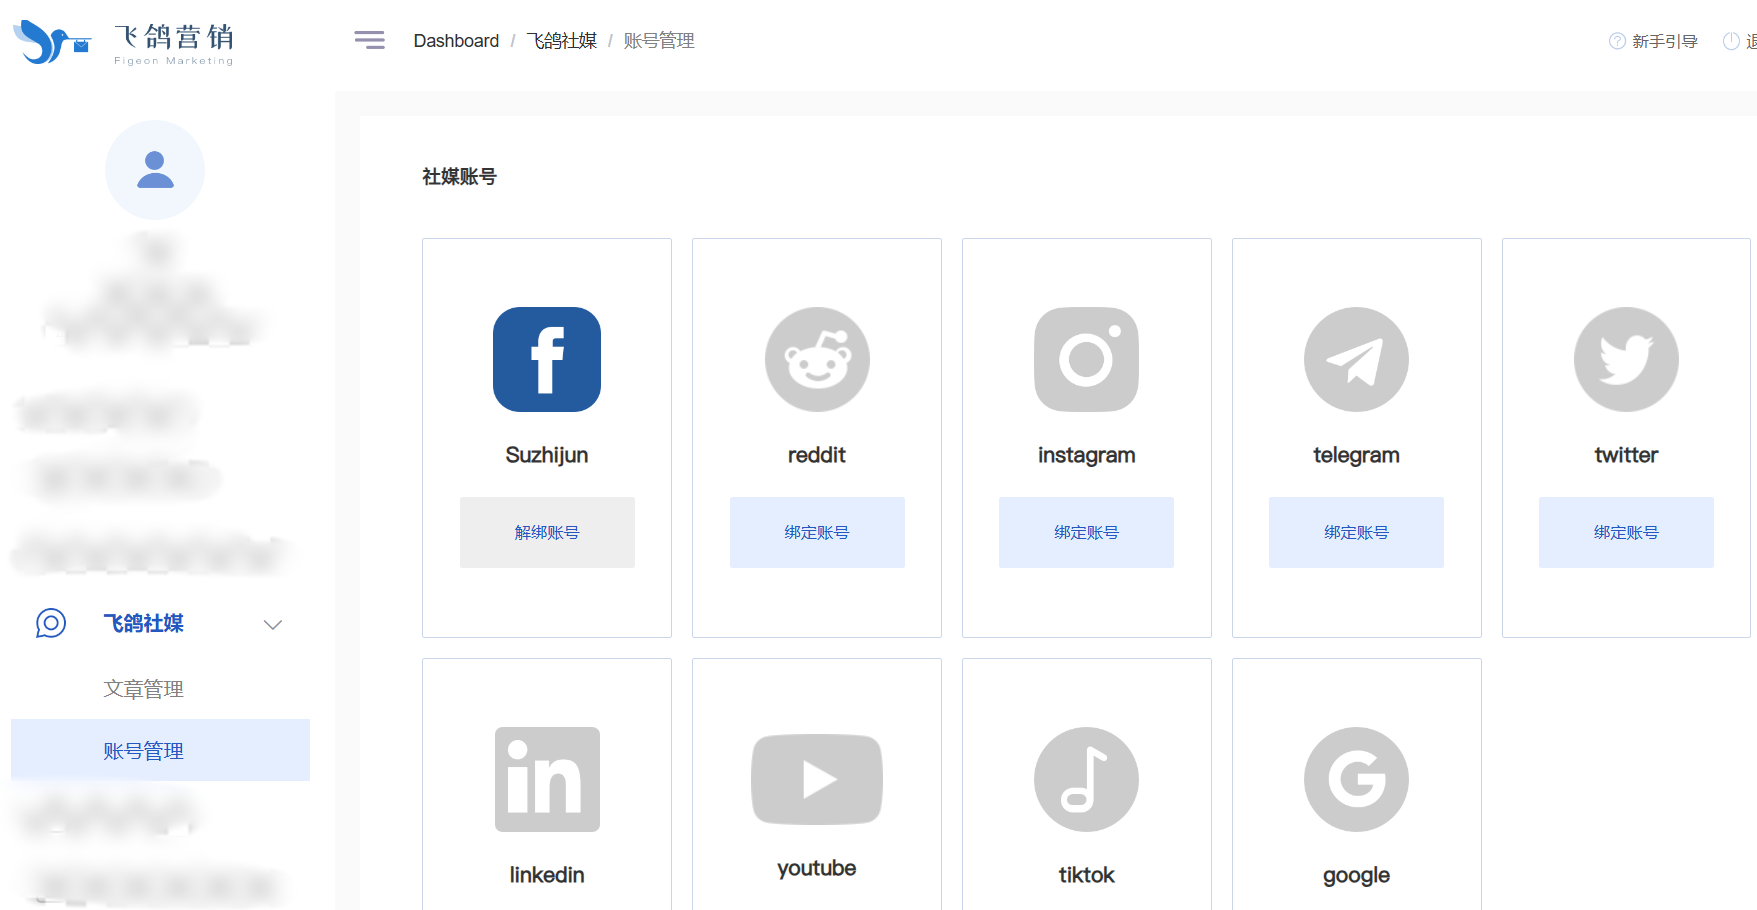Click 绑定账号 under reddit
Image resolution: width=1757 pixels, height=910 pixels.
coord(817,532)
